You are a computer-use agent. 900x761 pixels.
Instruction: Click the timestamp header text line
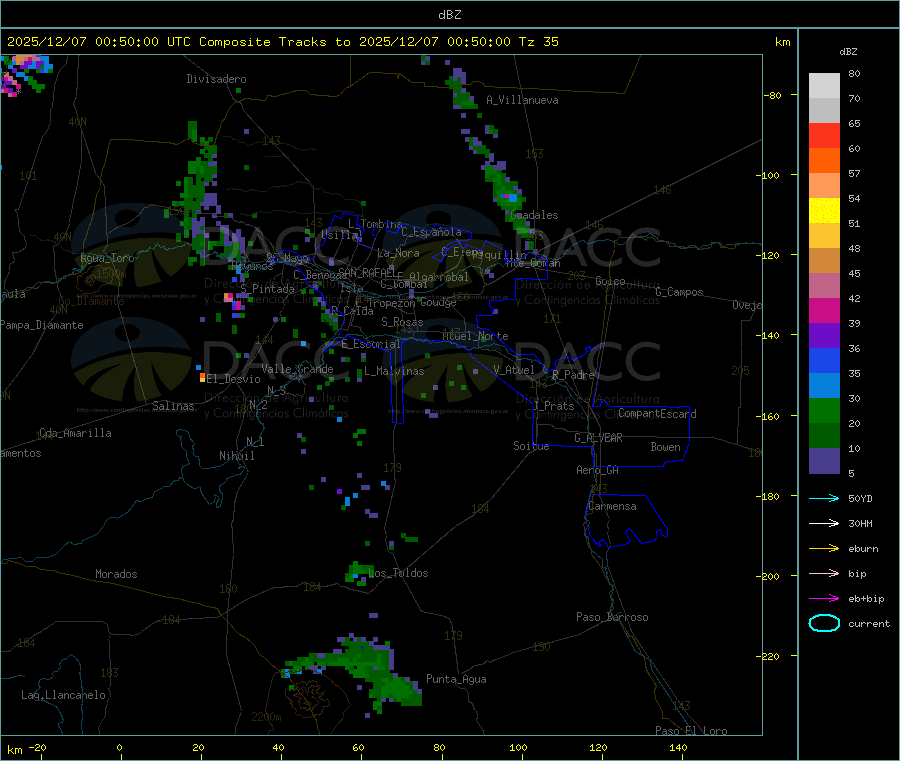pyautogui.click(x=282, y=42)
